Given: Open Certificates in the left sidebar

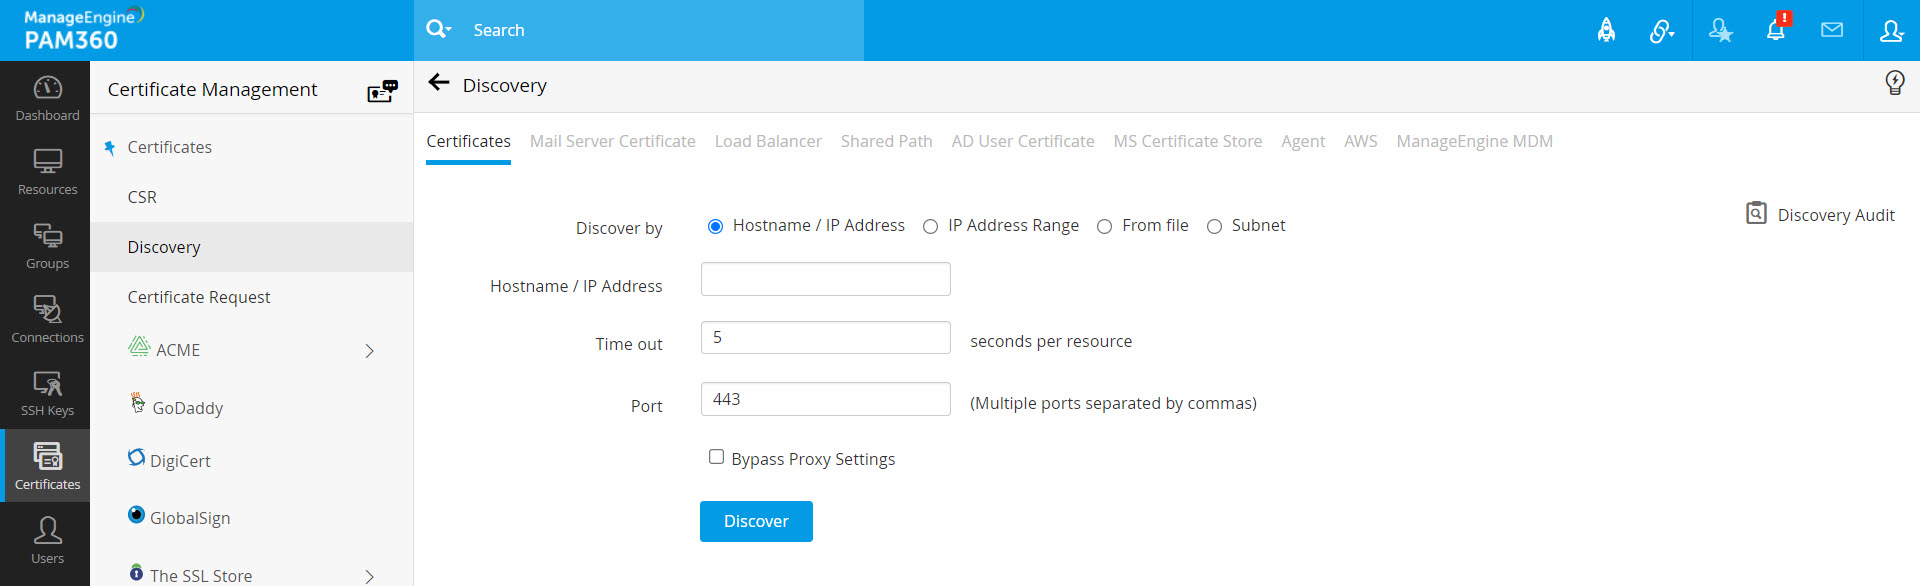Looking at the screenshot, I should [x=47, y=466].
